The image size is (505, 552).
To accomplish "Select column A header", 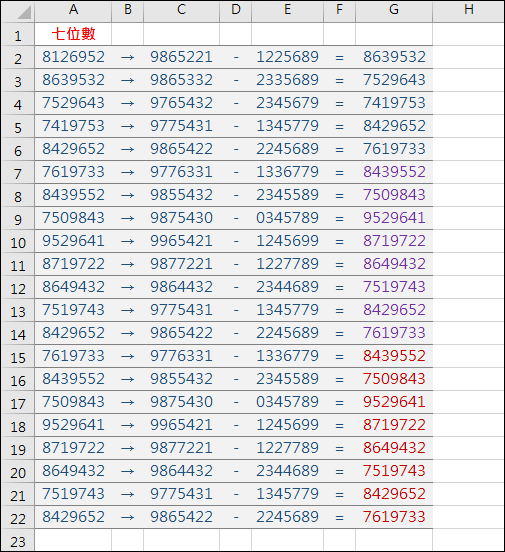I will [73, 11].
